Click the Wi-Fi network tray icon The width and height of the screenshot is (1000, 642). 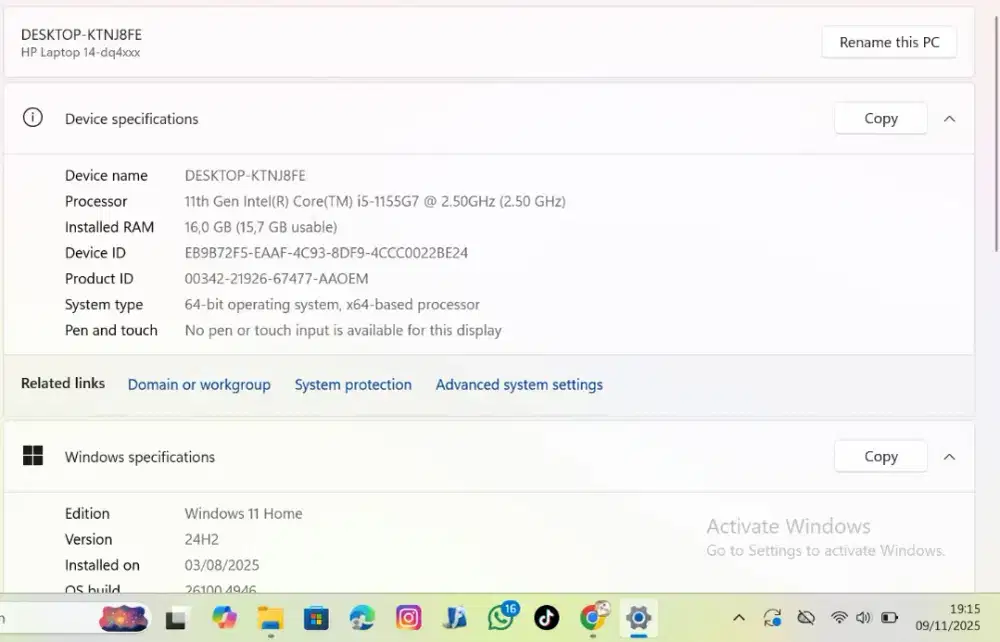pos(839,618)
